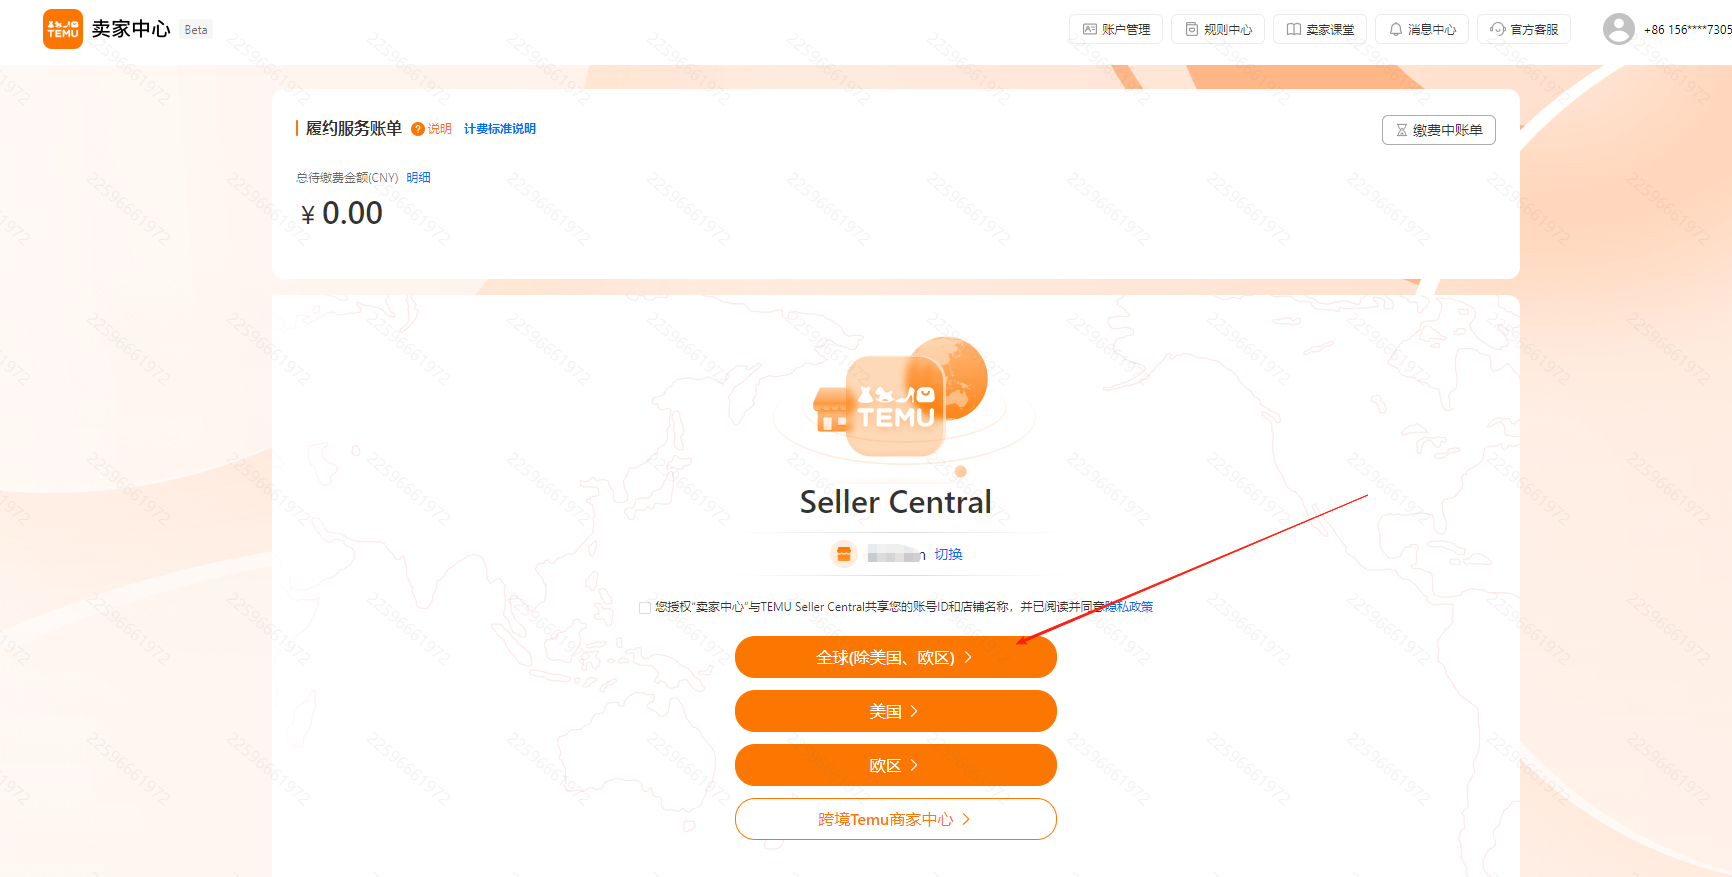Click the TEMU logo icon in header
1732x877 pixels.
tap(63, 29)
